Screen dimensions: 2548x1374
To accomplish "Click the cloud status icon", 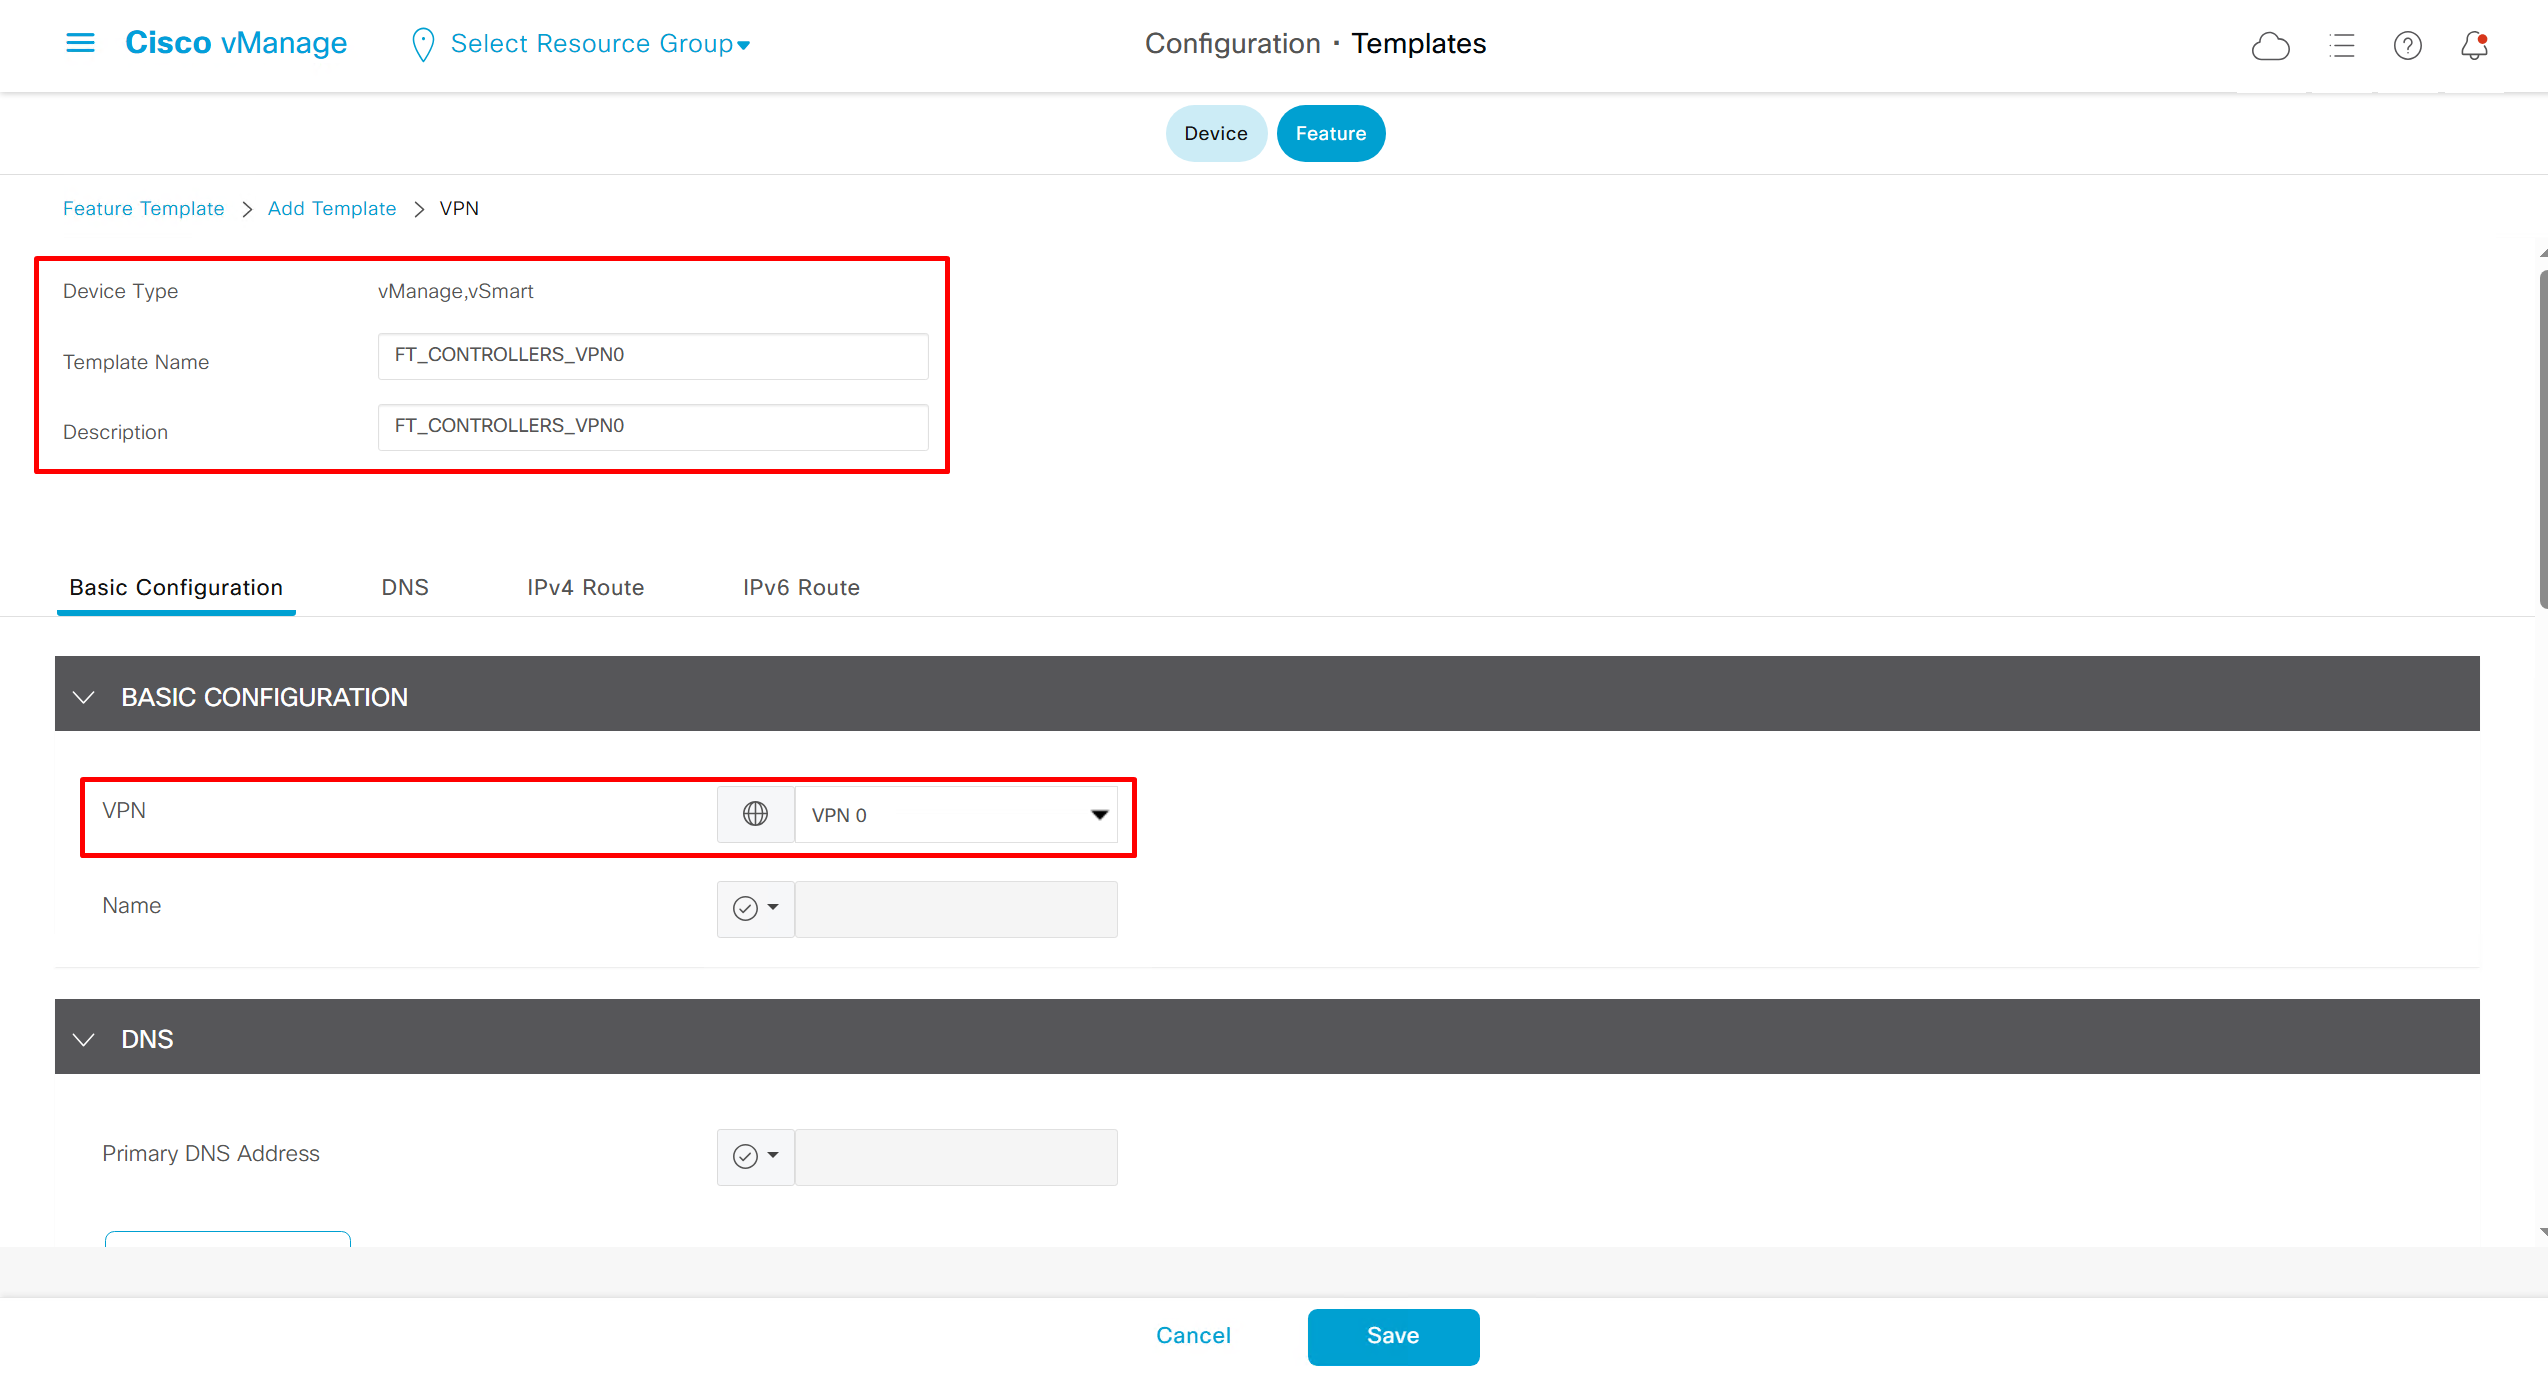I will click(2270, 46).
